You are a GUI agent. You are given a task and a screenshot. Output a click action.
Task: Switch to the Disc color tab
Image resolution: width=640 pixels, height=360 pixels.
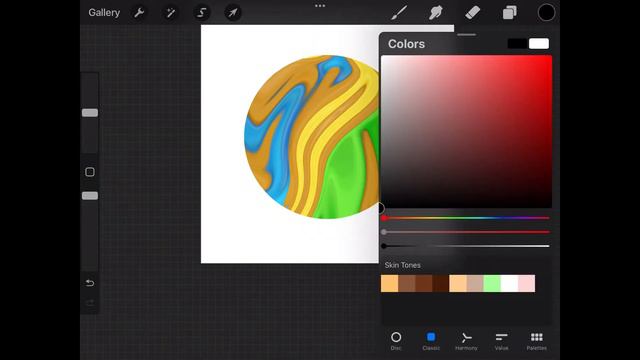(396, 341)
